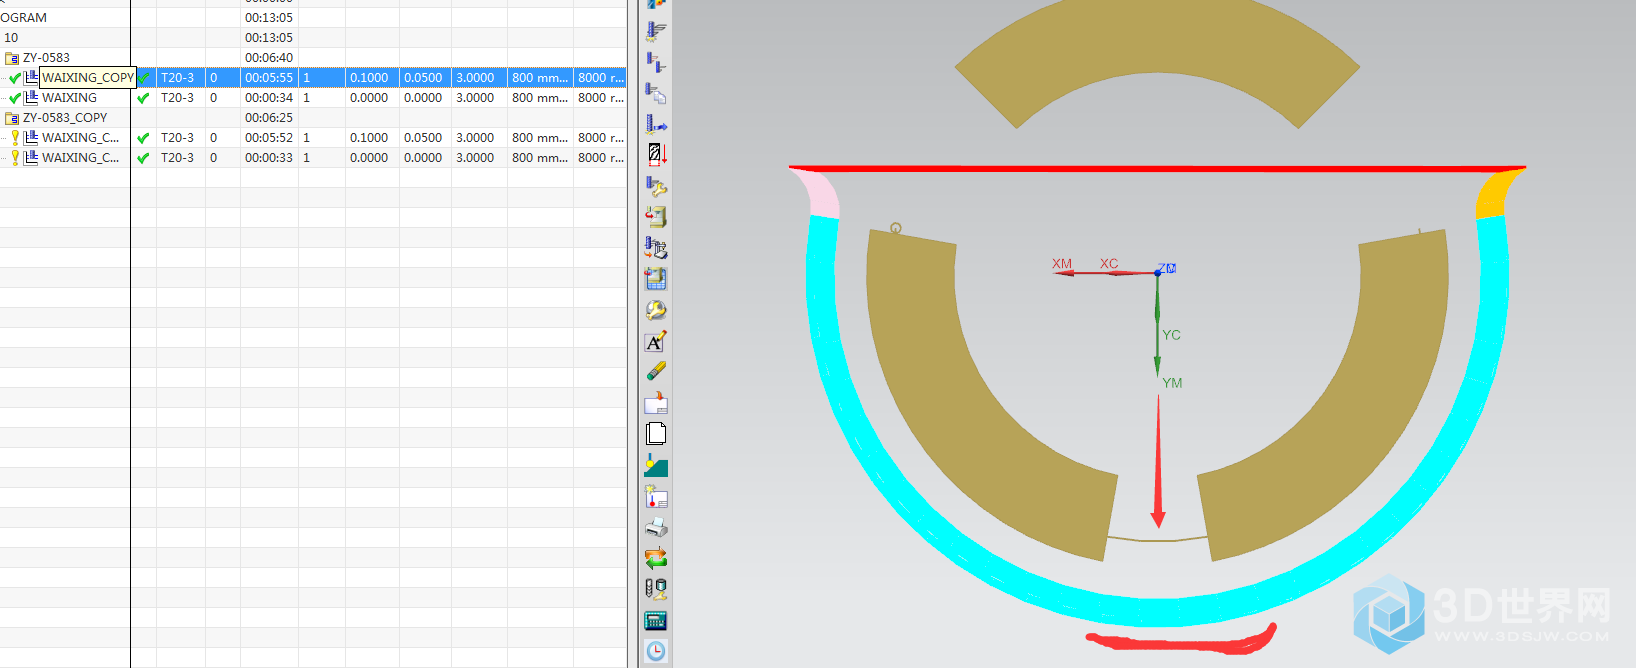Open the beige machine tool icon with red arrow

tap(656, 216)
